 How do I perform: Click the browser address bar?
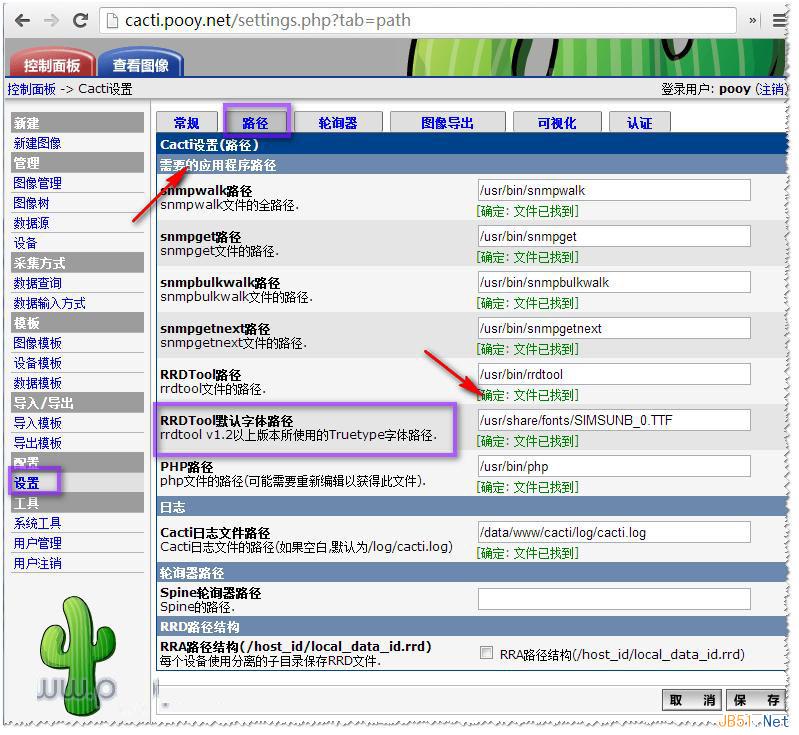[420, 20]
